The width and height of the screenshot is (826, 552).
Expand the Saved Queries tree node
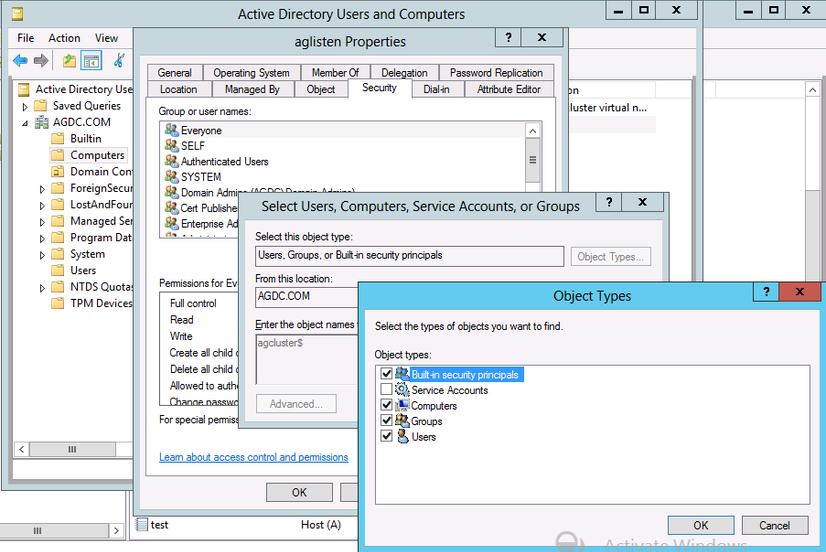click(25, 107)
